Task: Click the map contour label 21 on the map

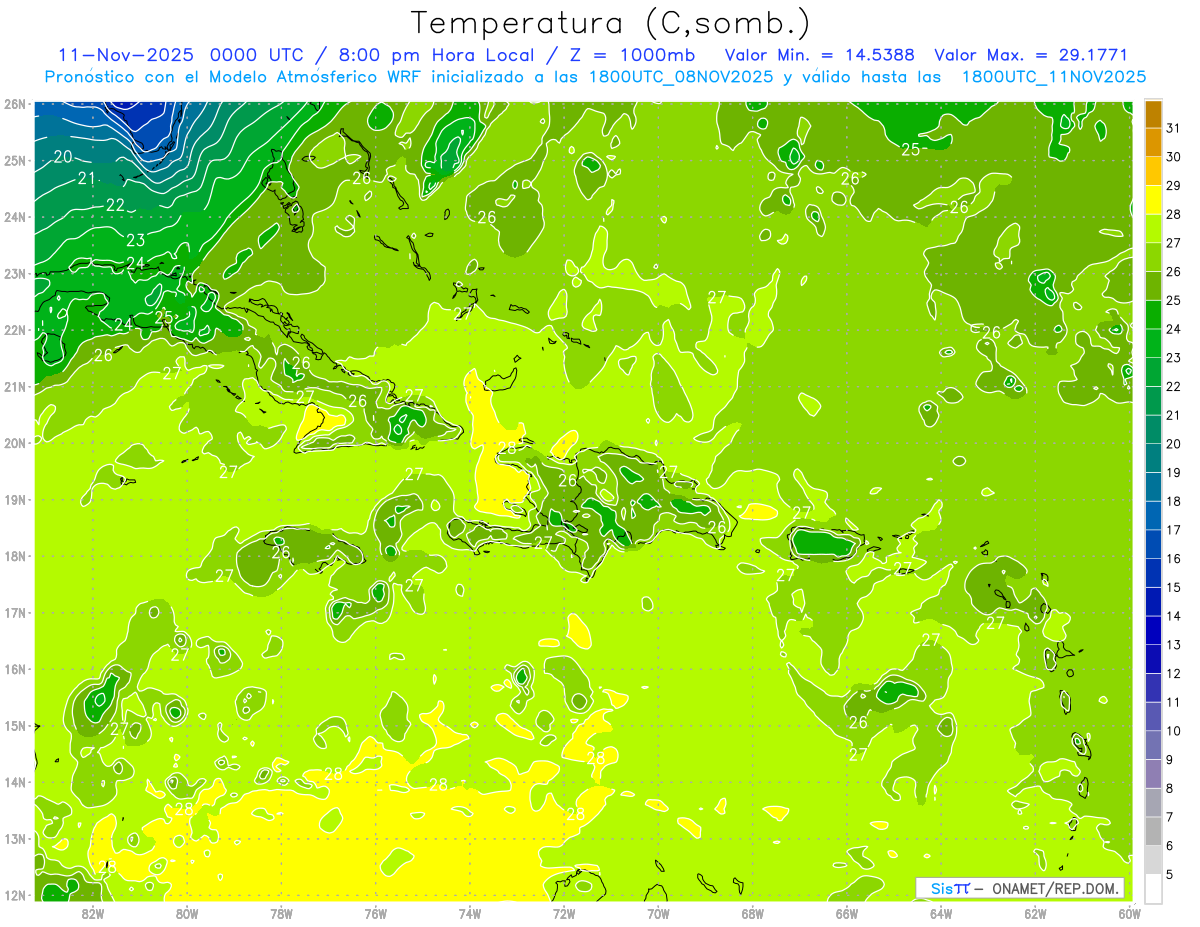Action: 87,179
